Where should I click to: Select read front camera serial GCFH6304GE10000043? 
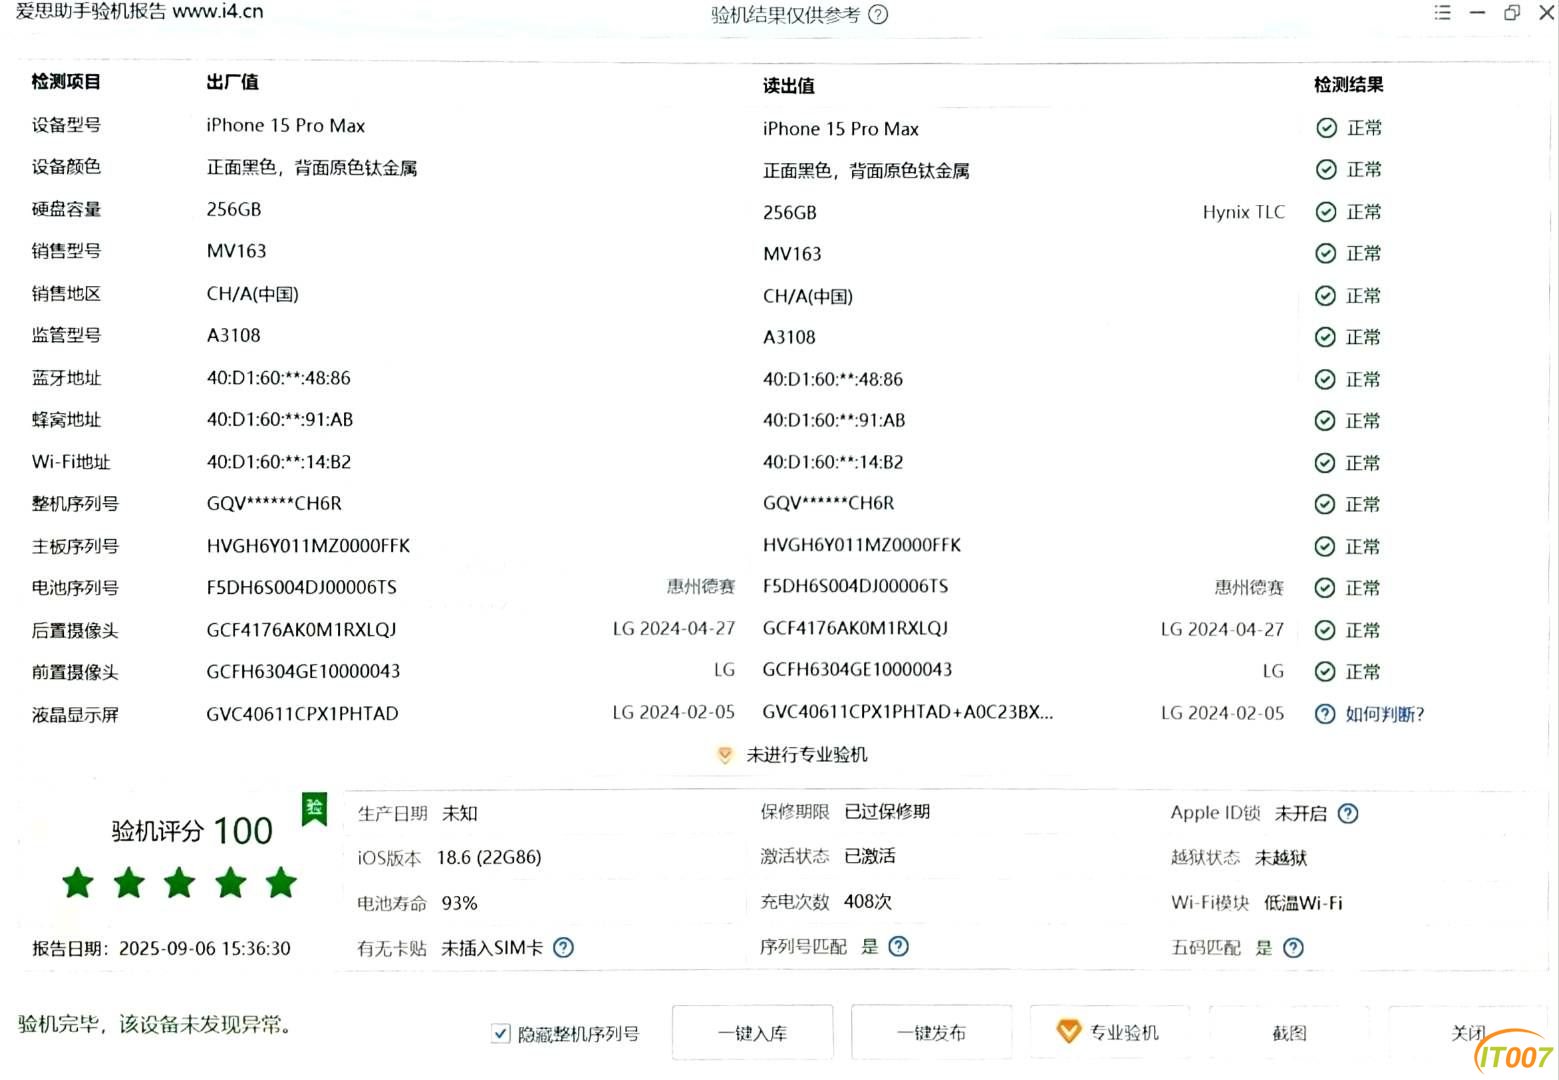[x=857, y=670]
